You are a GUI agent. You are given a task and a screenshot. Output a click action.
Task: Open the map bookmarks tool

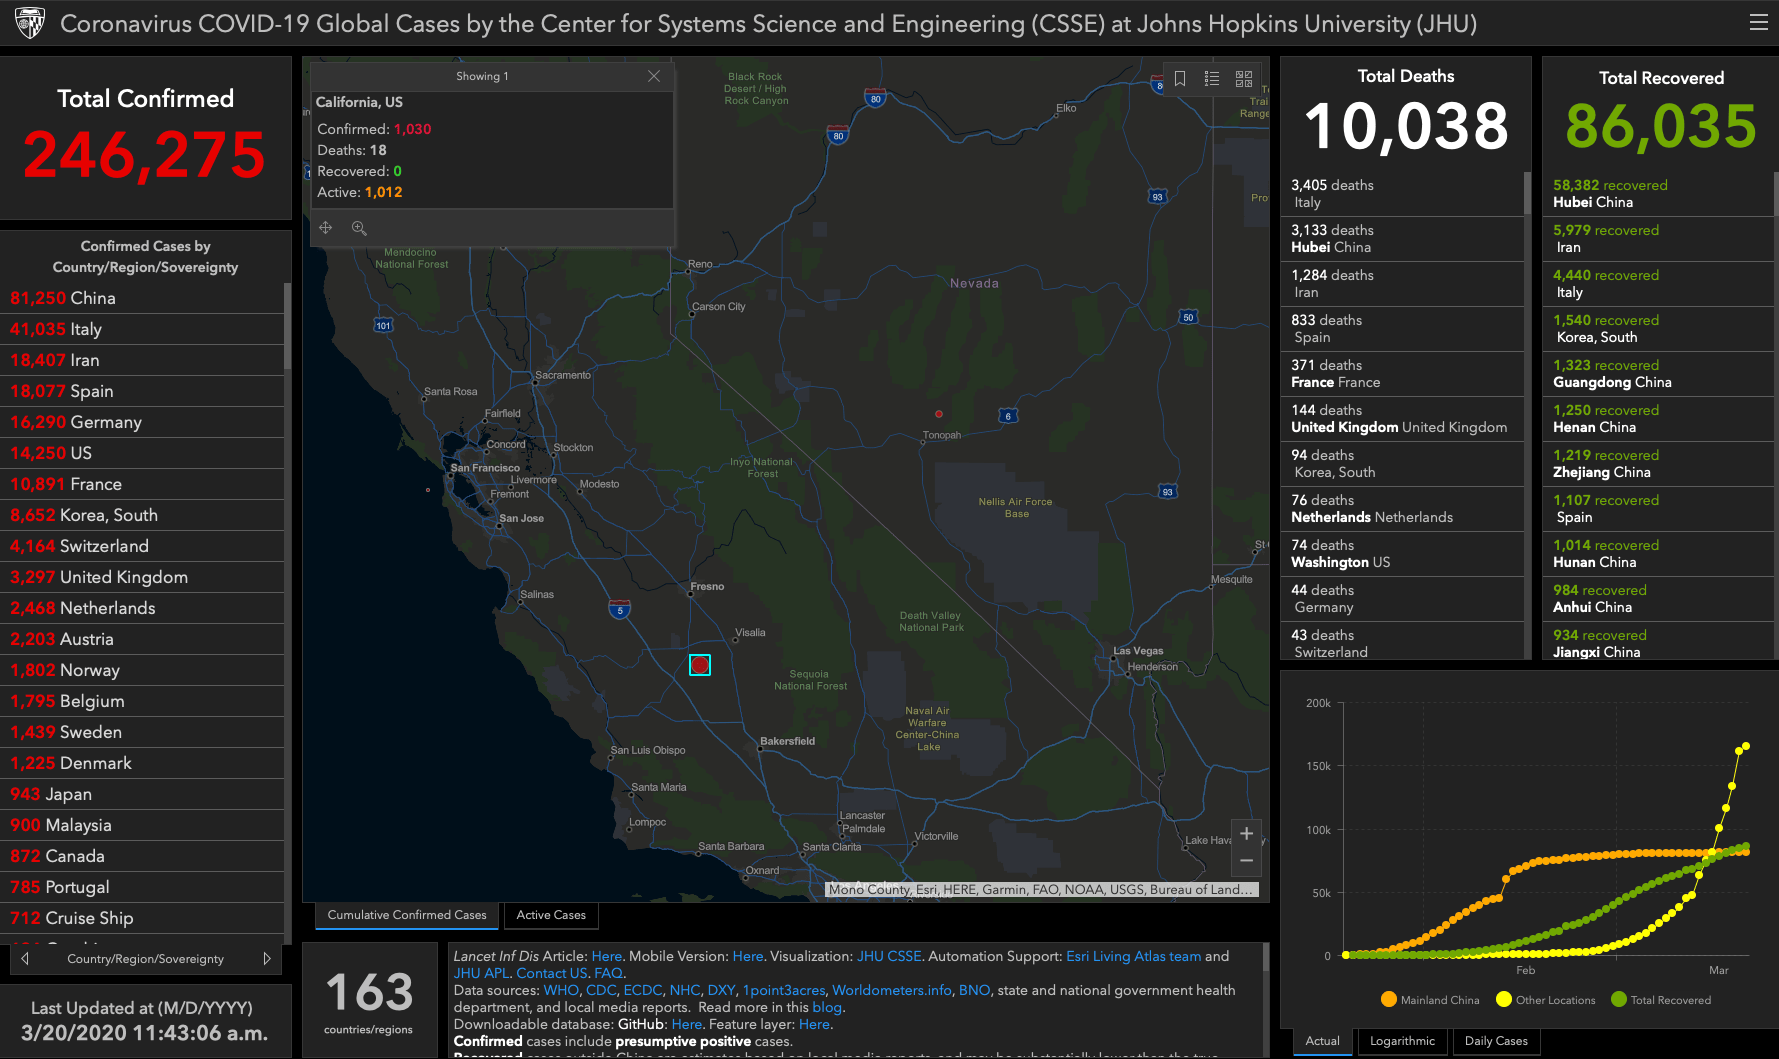pyautogui.click(x=1180, y=78)
